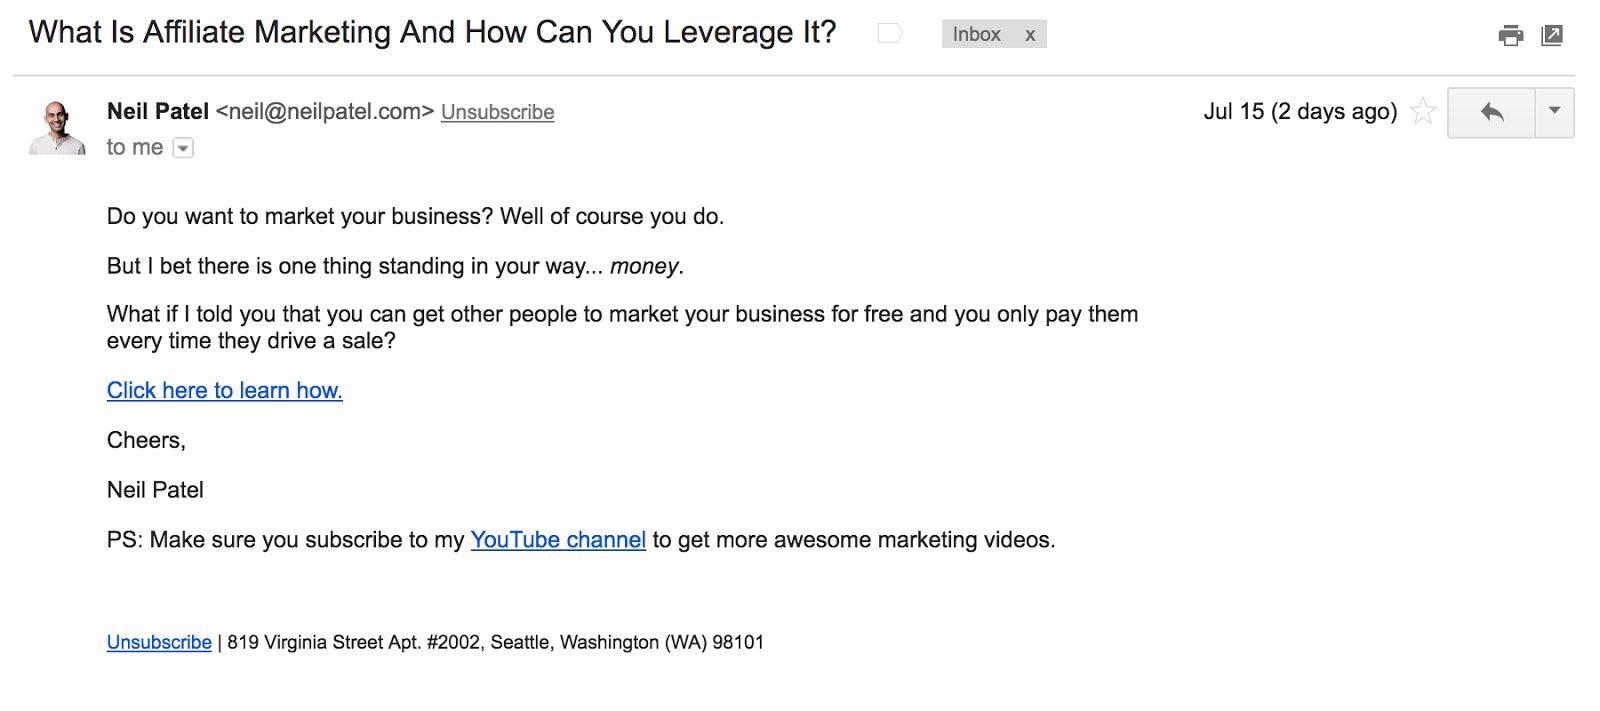Click the neil@neilpatel.com address

point(325,112)
